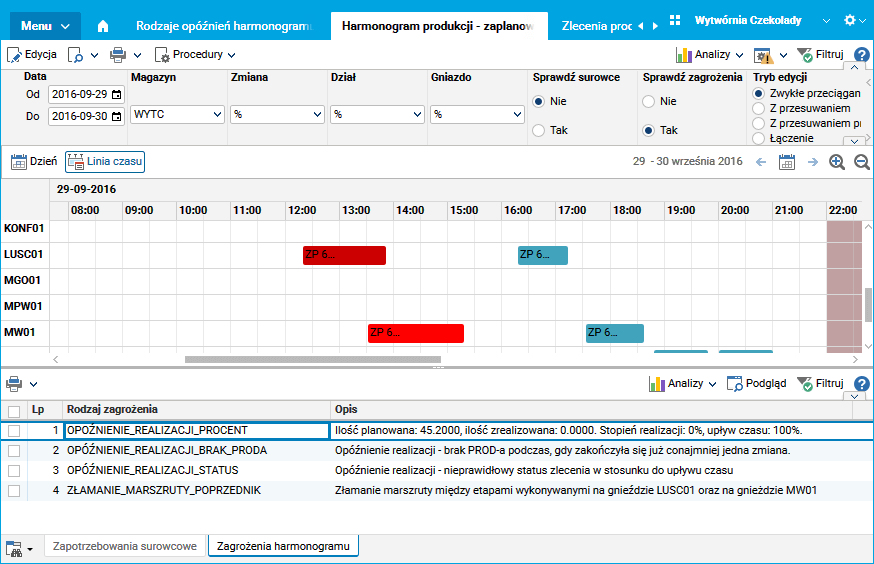This screenshot has height=564, width=874.
Task: Open the Magazyn WYTC dropdown
Action: (x=177, y=114)
